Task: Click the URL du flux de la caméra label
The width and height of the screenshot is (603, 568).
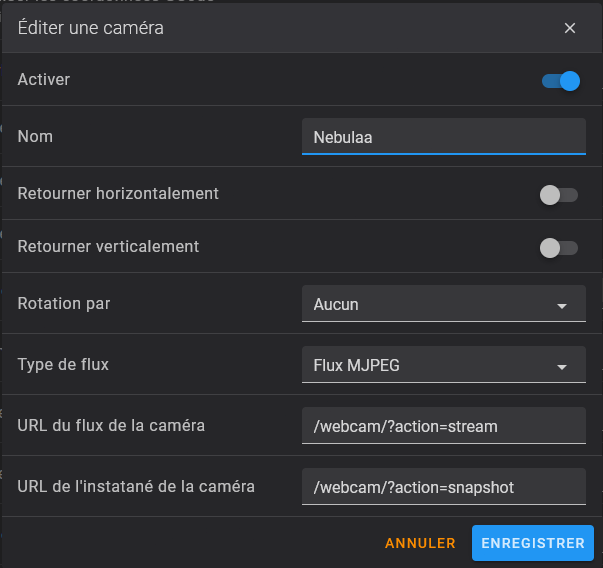Action: point(111,425)
